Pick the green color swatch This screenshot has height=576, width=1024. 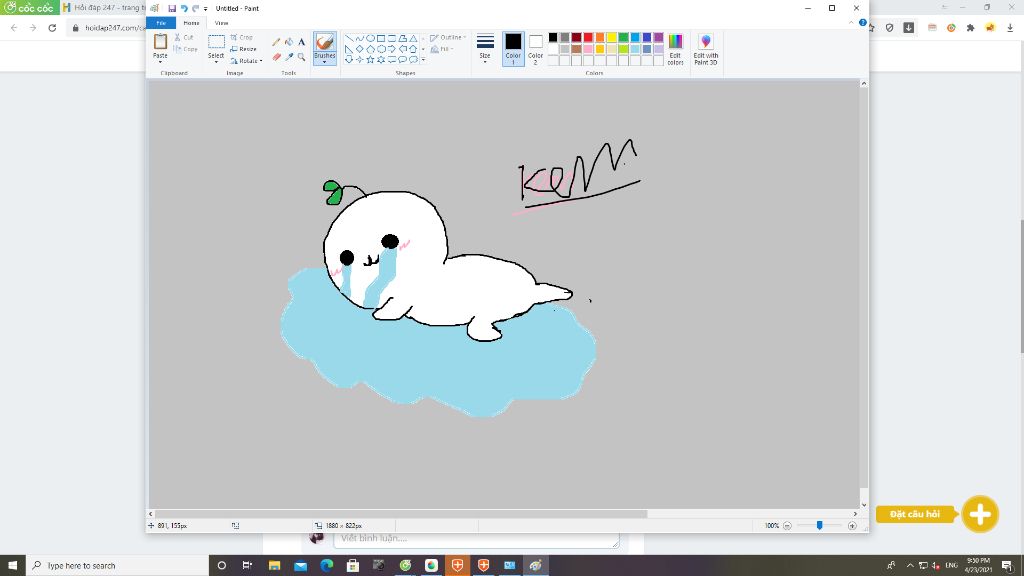624,37
